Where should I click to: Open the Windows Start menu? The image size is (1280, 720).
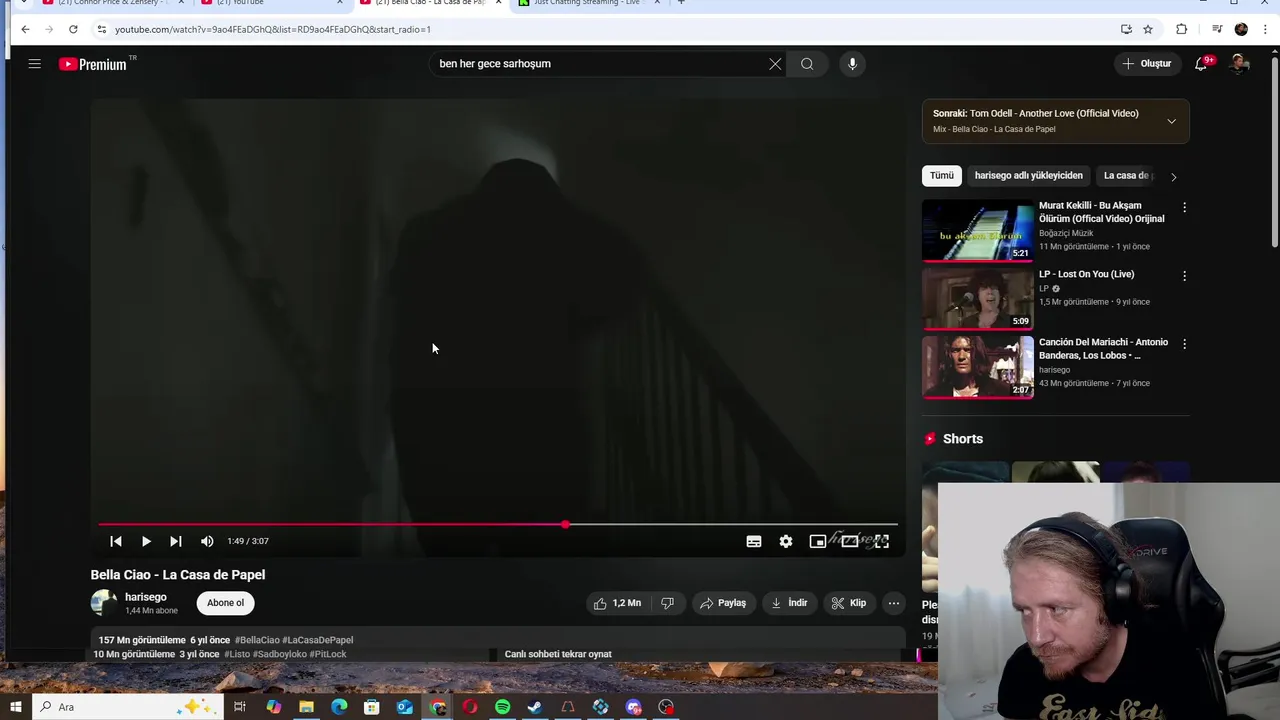coord(15,707)
